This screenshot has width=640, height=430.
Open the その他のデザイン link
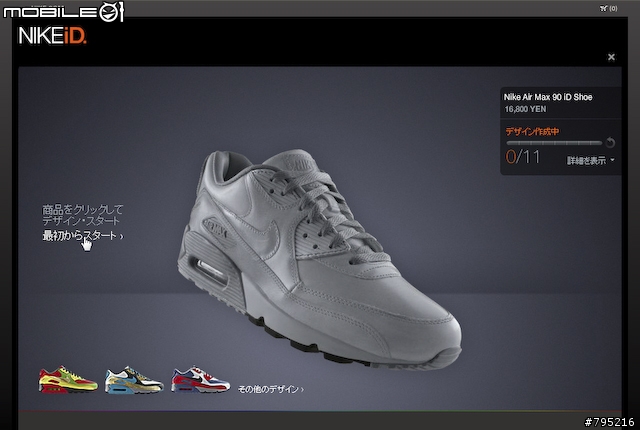(x=271, y=389)
